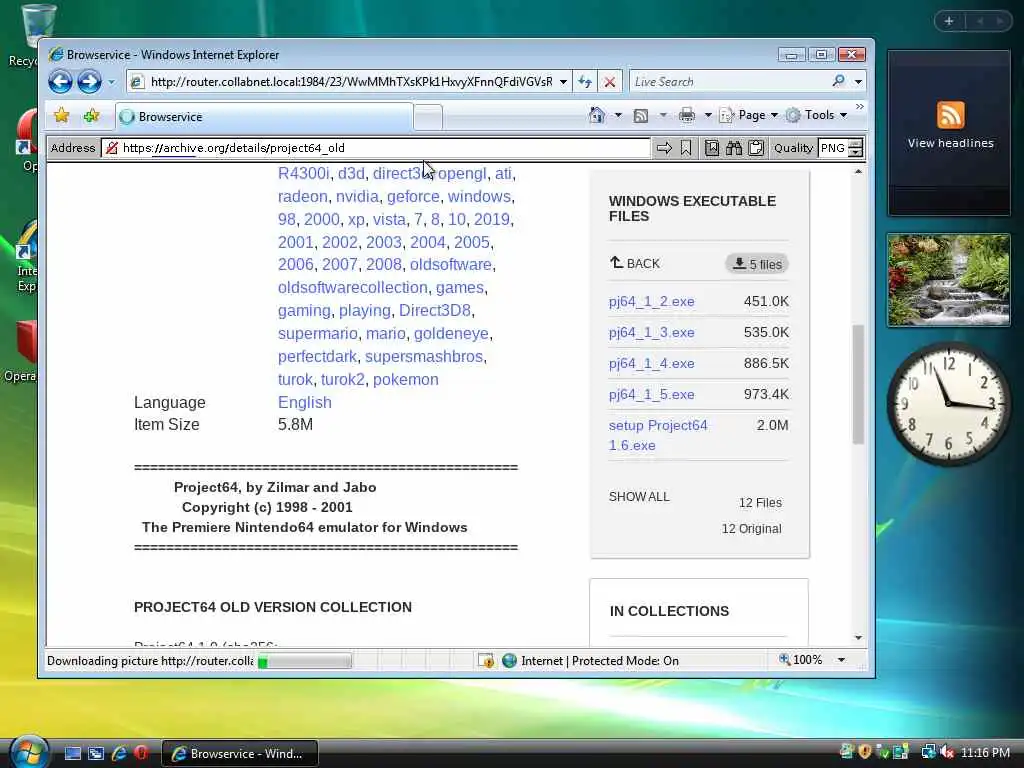Click the R4300i tag link
1024x768 pixels.
pyautogui.click(x=304, y=173)
